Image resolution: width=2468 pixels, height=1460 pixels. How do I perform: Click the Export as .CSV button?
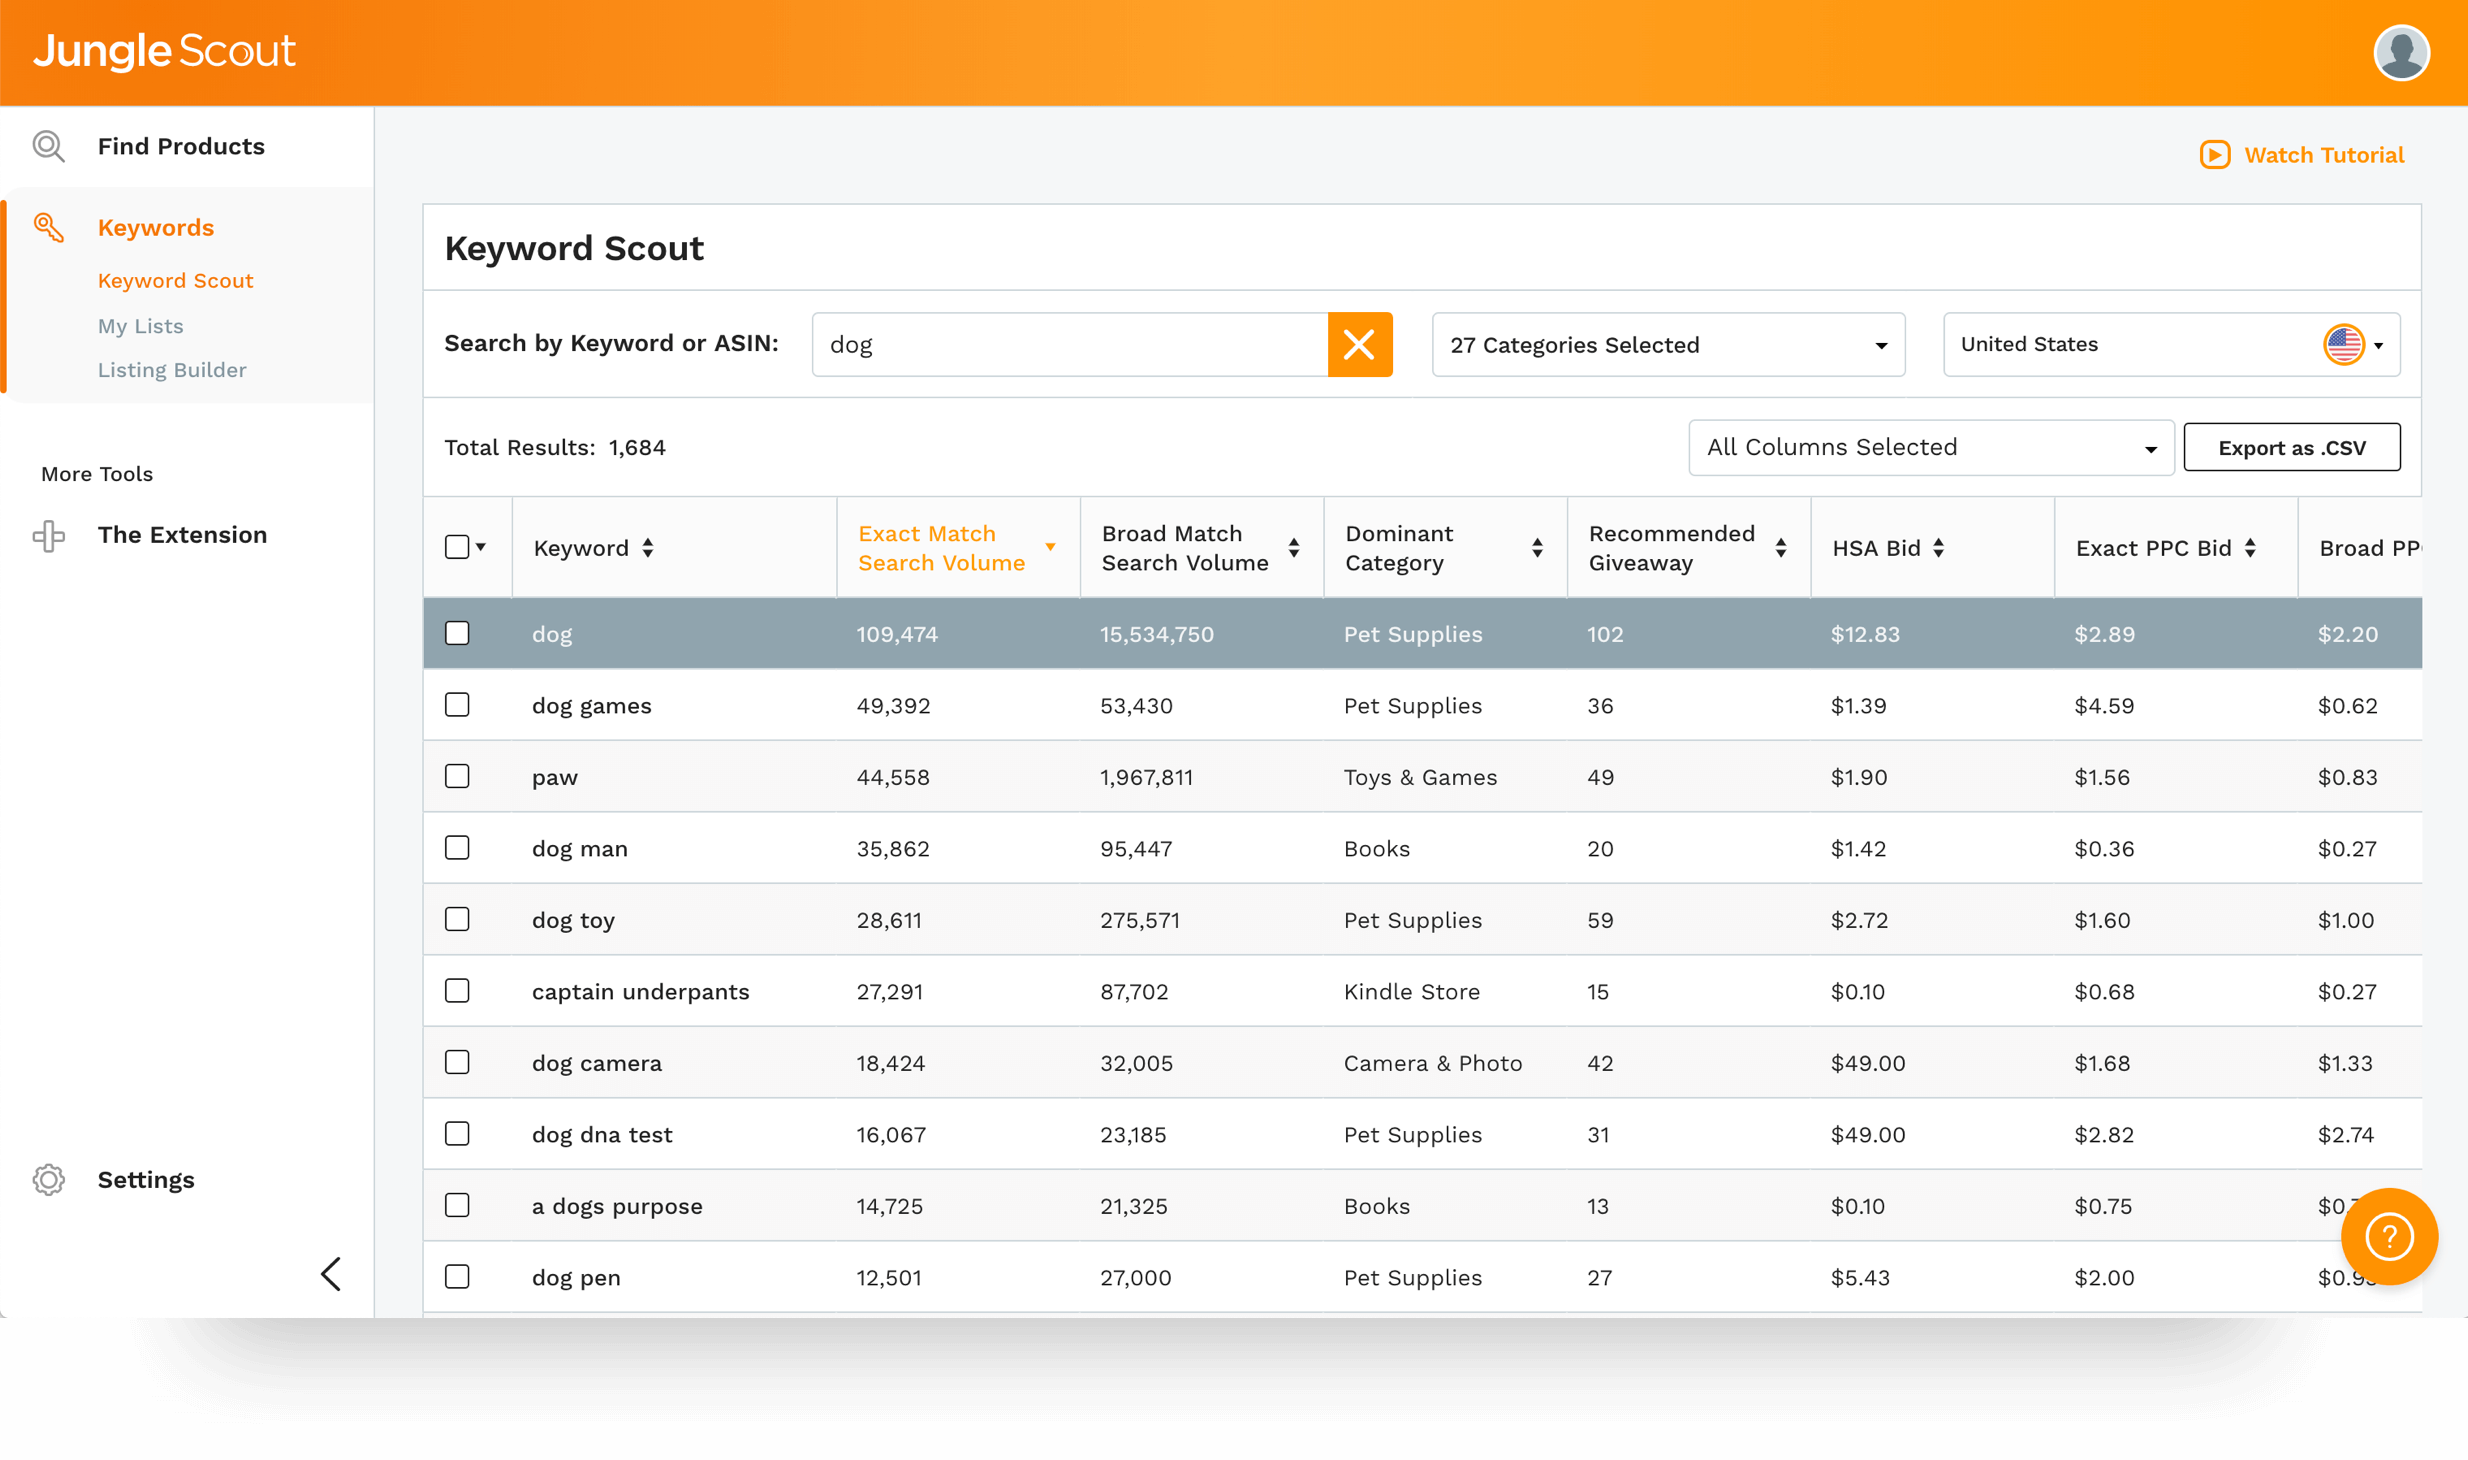2291,448
